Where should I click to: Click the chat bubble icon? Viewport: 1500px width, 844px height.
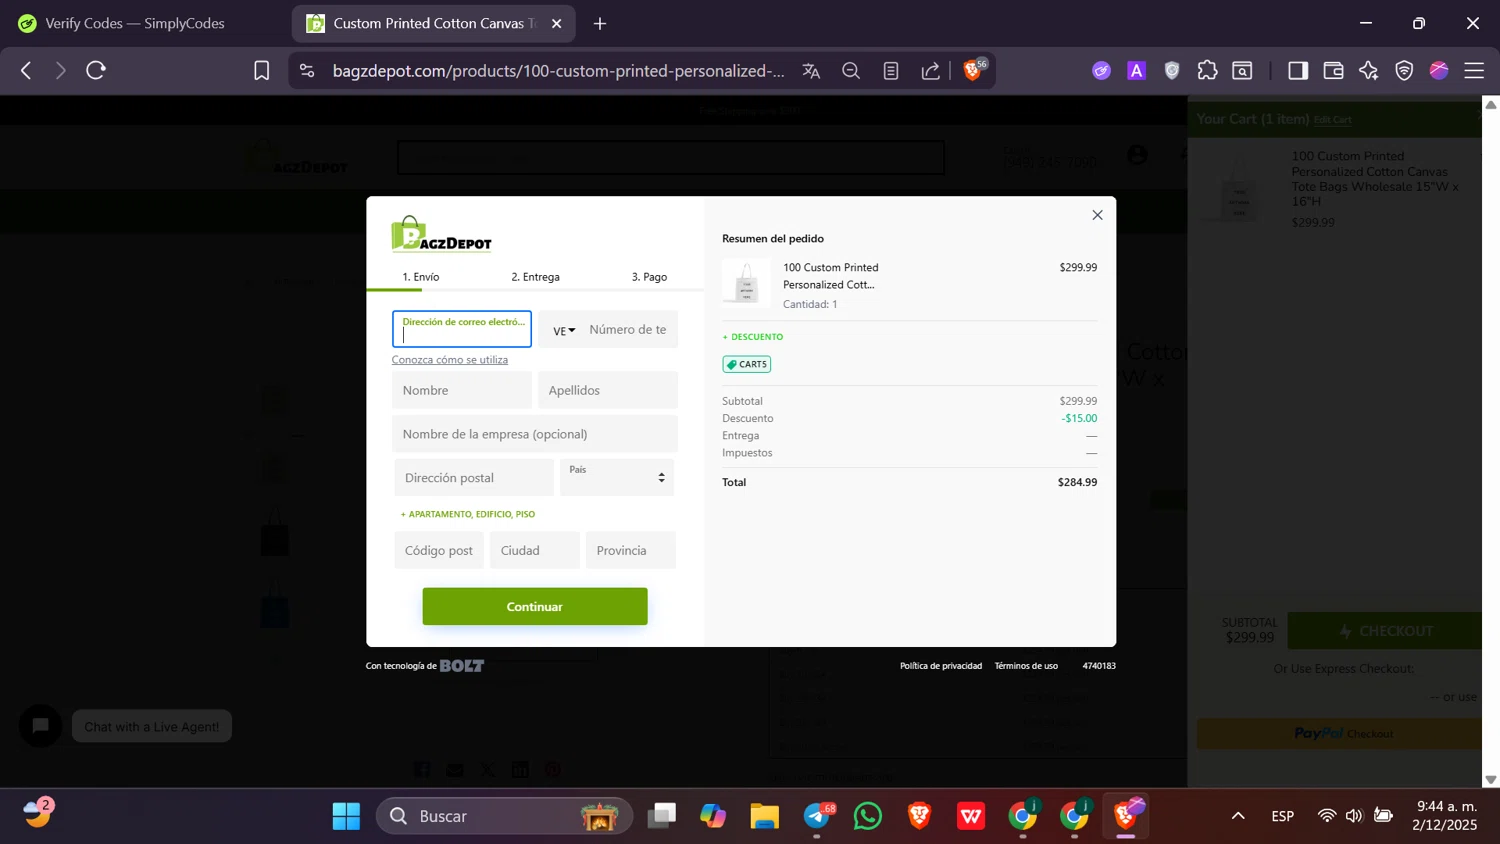tap(41, 726)
